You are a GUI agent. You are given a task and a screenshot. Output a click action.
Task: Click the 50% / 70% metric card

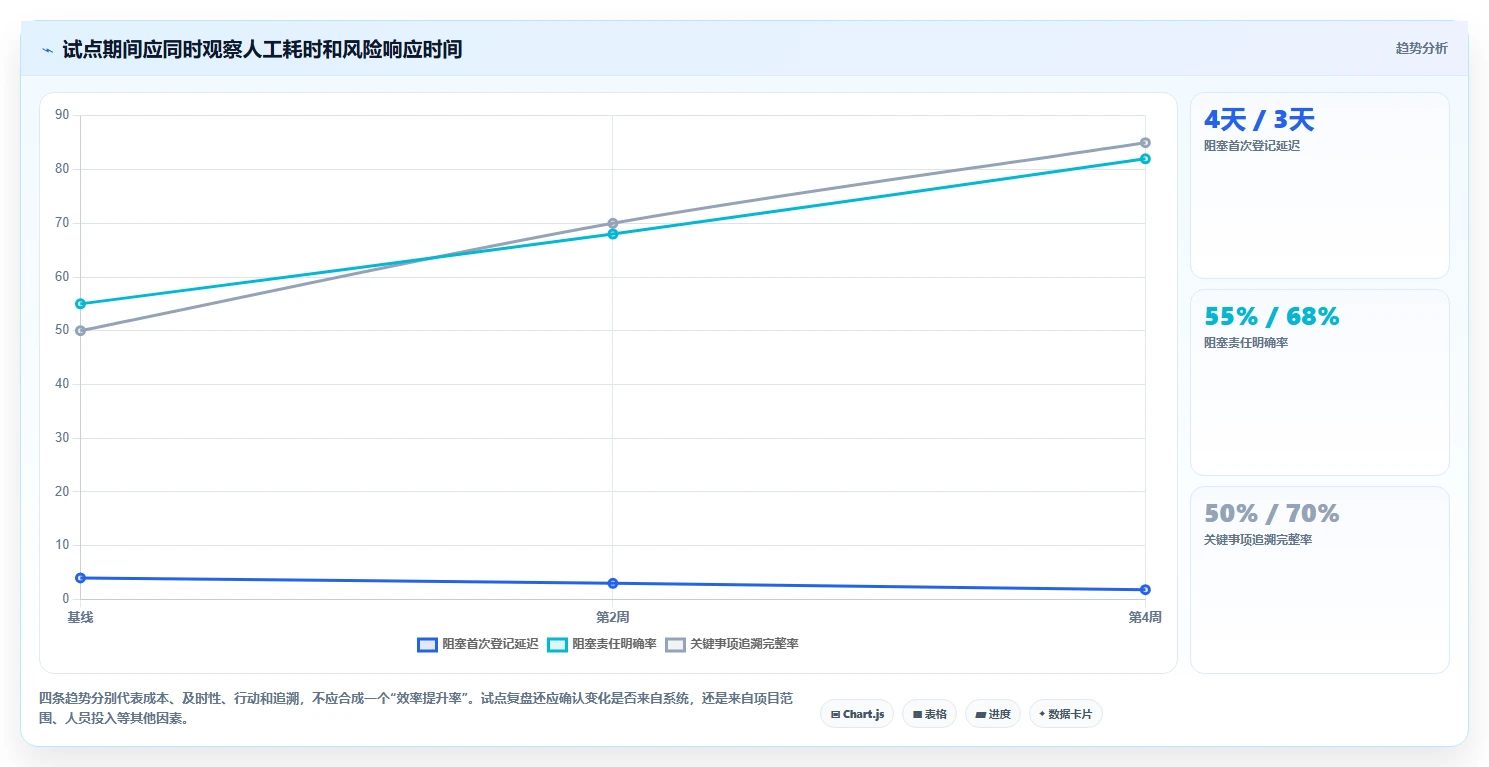pyautogui.click(x=1319, y=579)
